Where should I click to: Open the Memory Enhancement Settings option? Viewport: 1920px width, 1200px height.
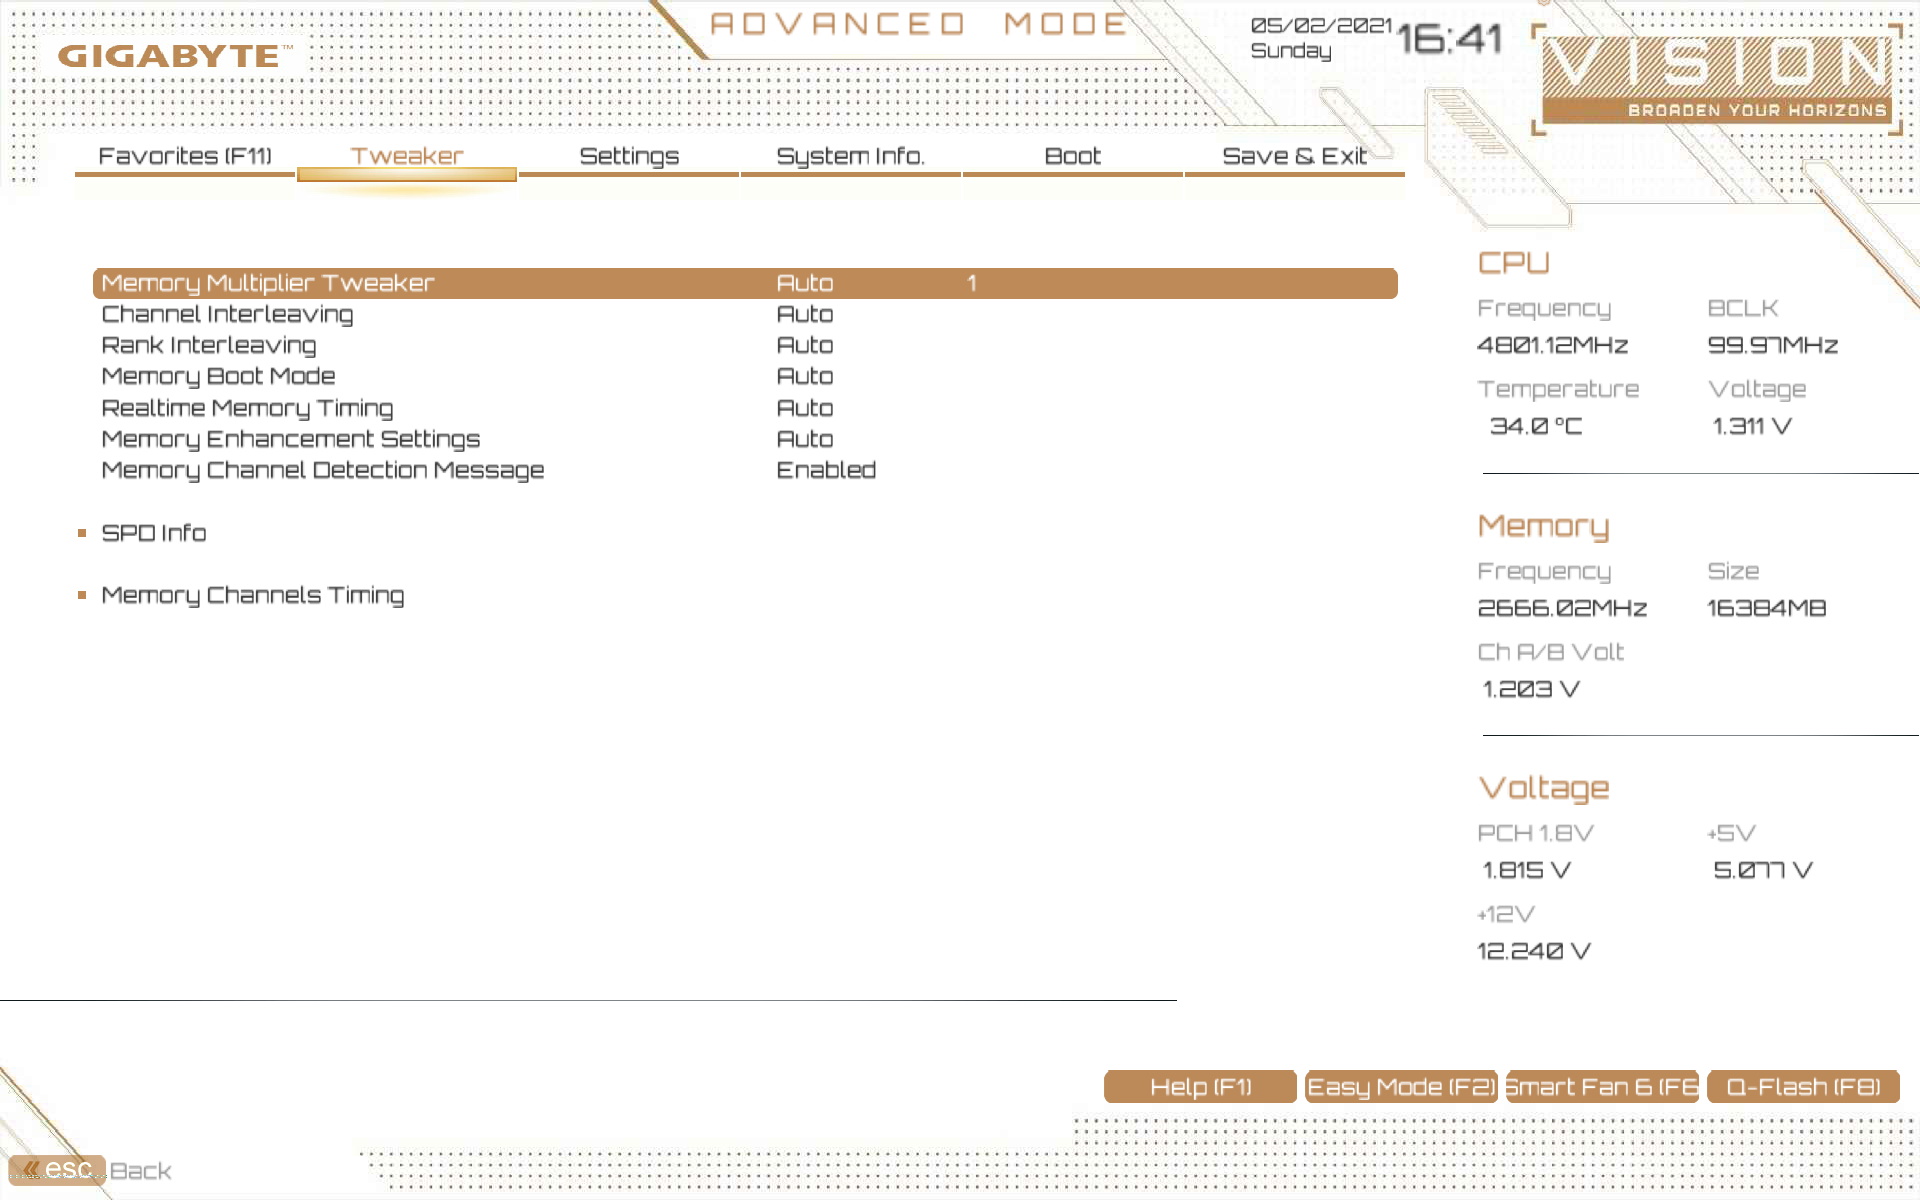pos(290,439)
